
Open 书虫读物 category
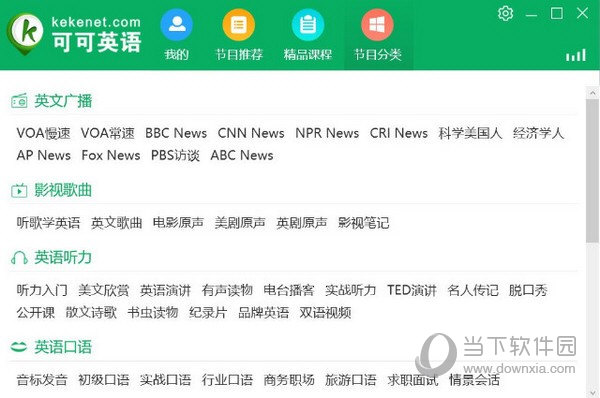pyautogui.click(x=153, y=312)
